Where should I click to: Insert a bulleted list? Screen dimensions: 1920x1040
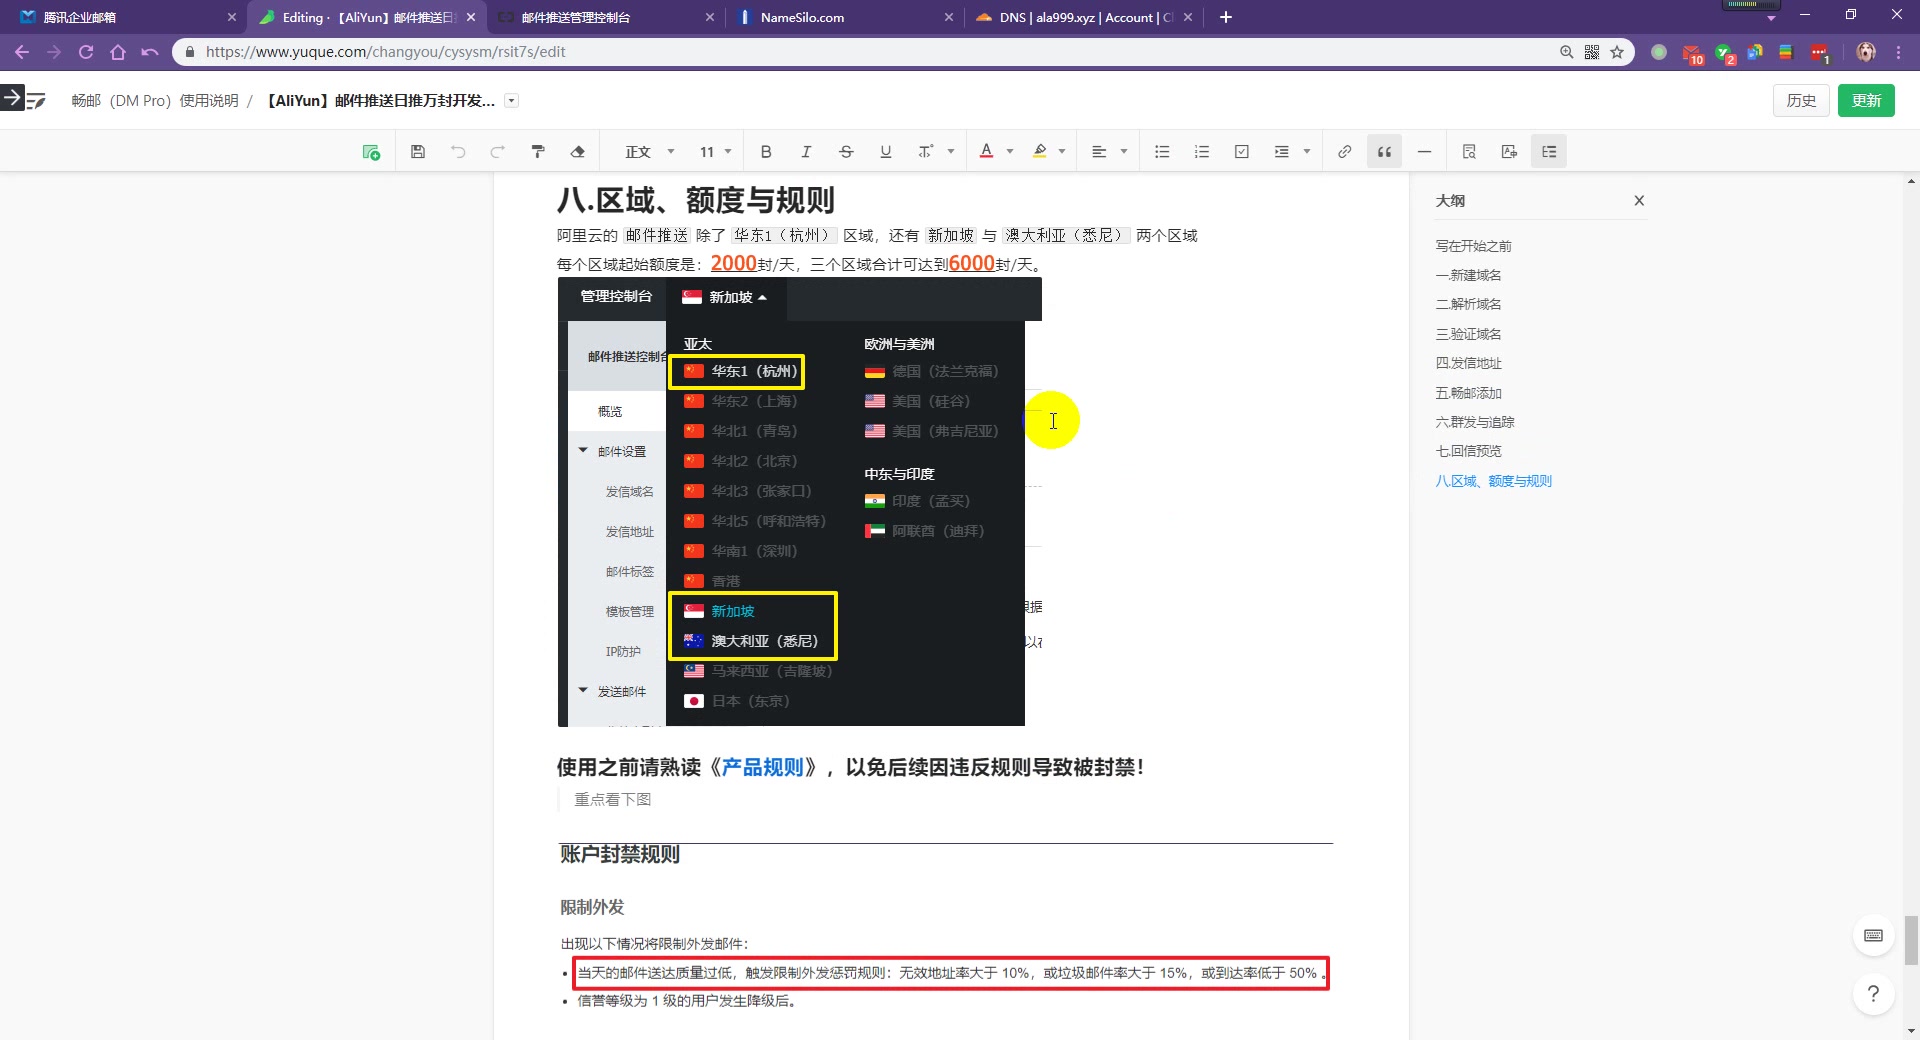pyautogui.click(x=1162, y=152)
